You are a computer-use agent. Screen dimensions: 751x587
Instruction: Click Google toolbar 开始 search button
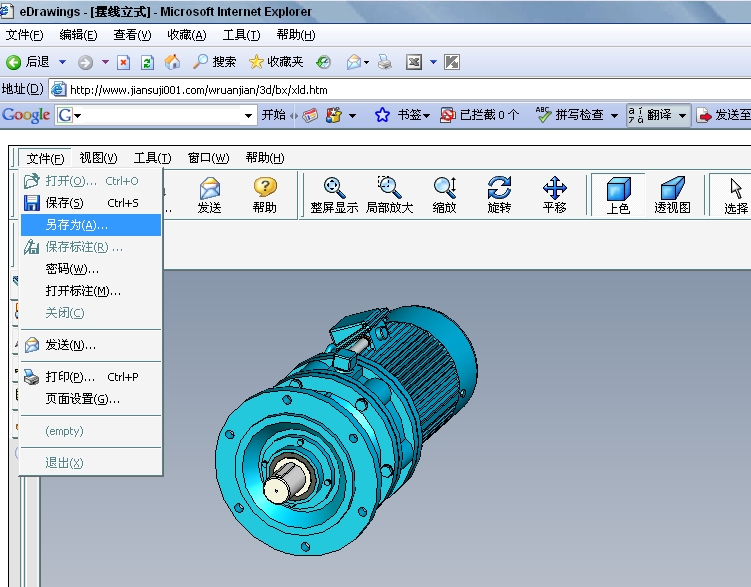click(x=273, y=115)
